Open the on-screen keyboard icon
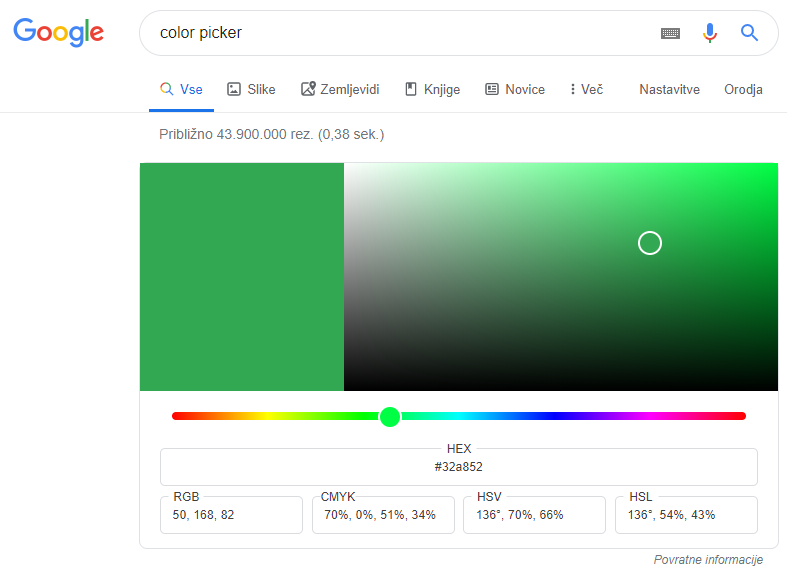The width and height of the screenshot is (787, 572). click(670, 33)
